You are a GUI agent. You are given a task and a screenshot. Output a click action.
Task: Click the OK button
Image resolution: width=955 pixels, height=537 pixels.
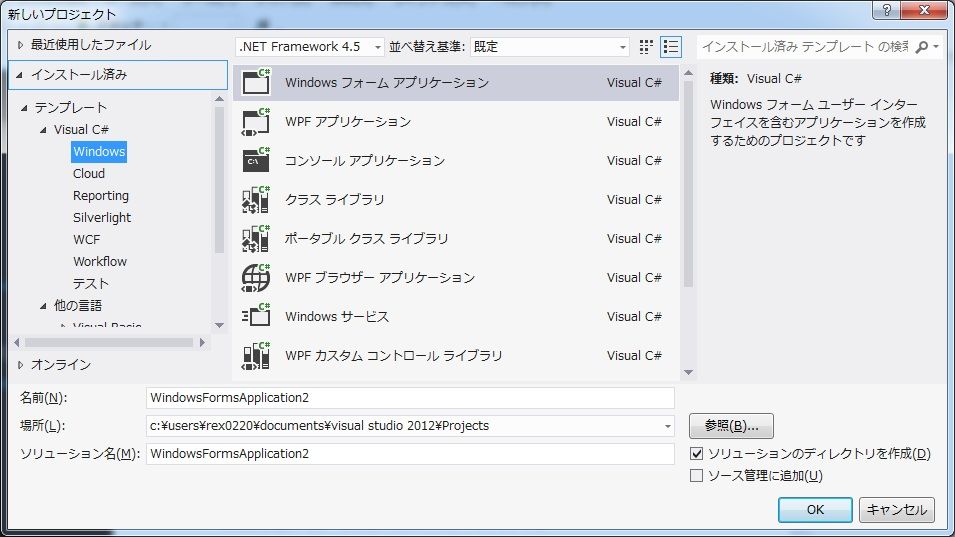click(x=815, y=510)
